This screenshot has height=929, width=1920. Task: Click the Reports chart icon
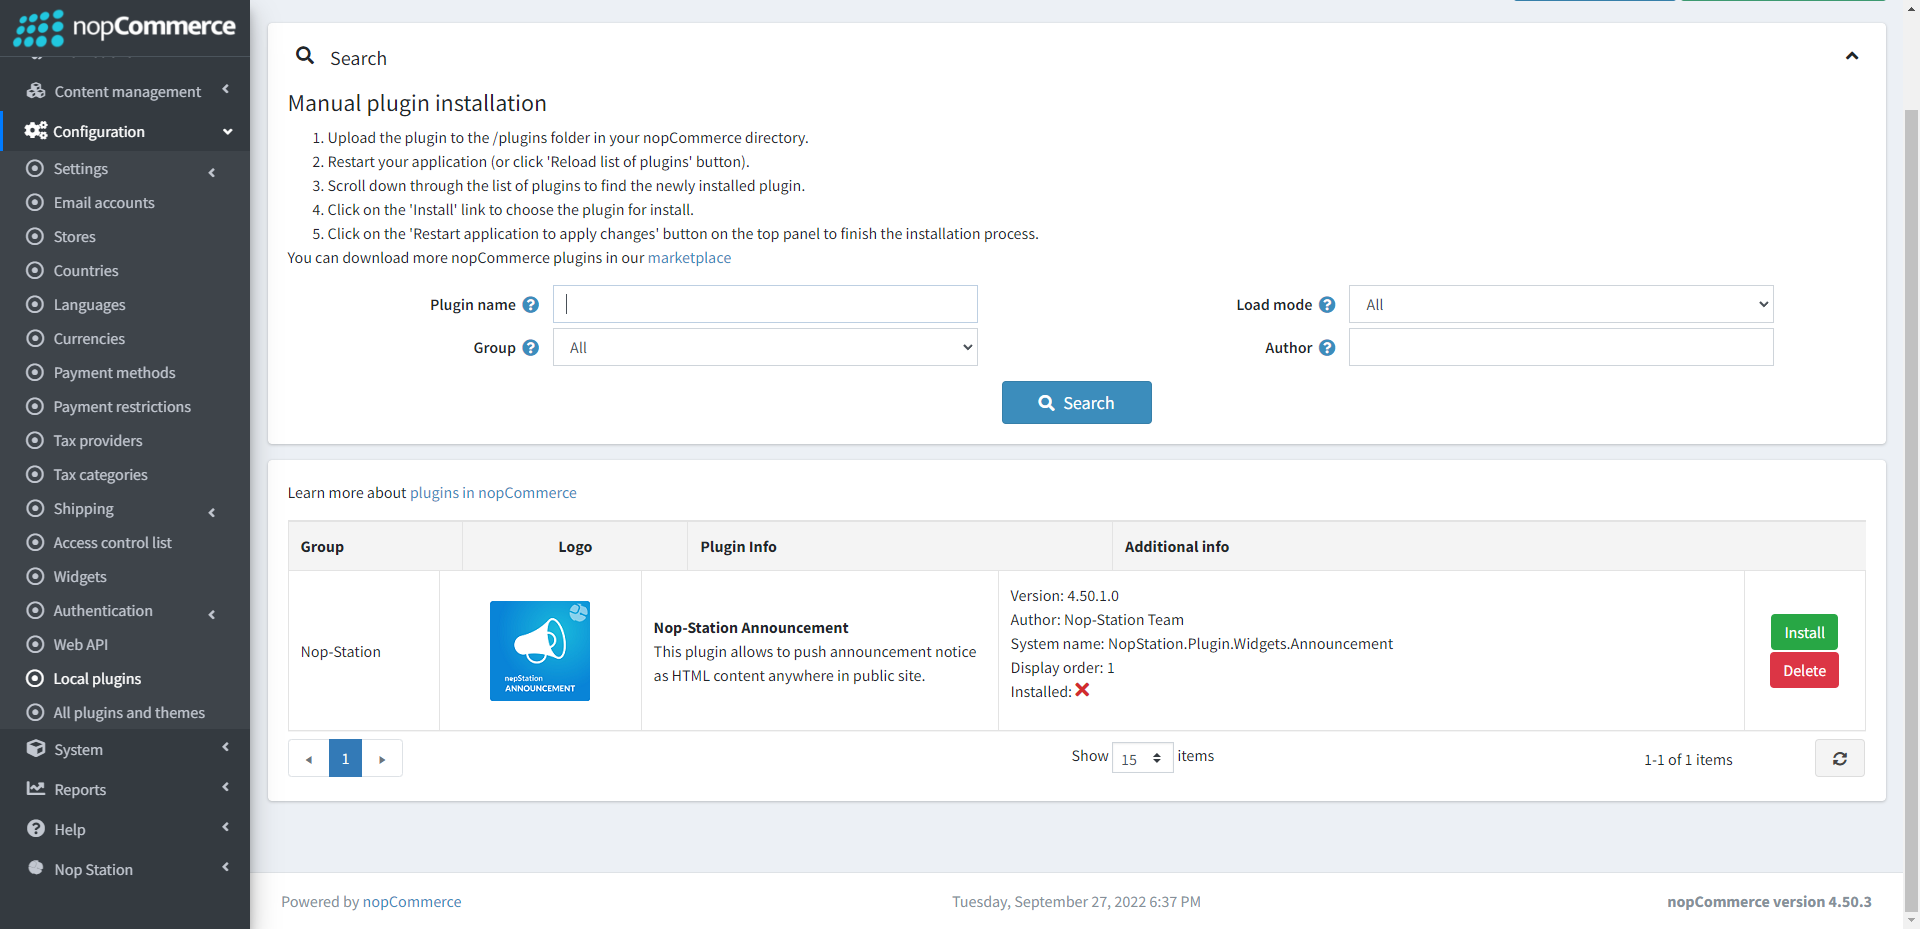36,789
